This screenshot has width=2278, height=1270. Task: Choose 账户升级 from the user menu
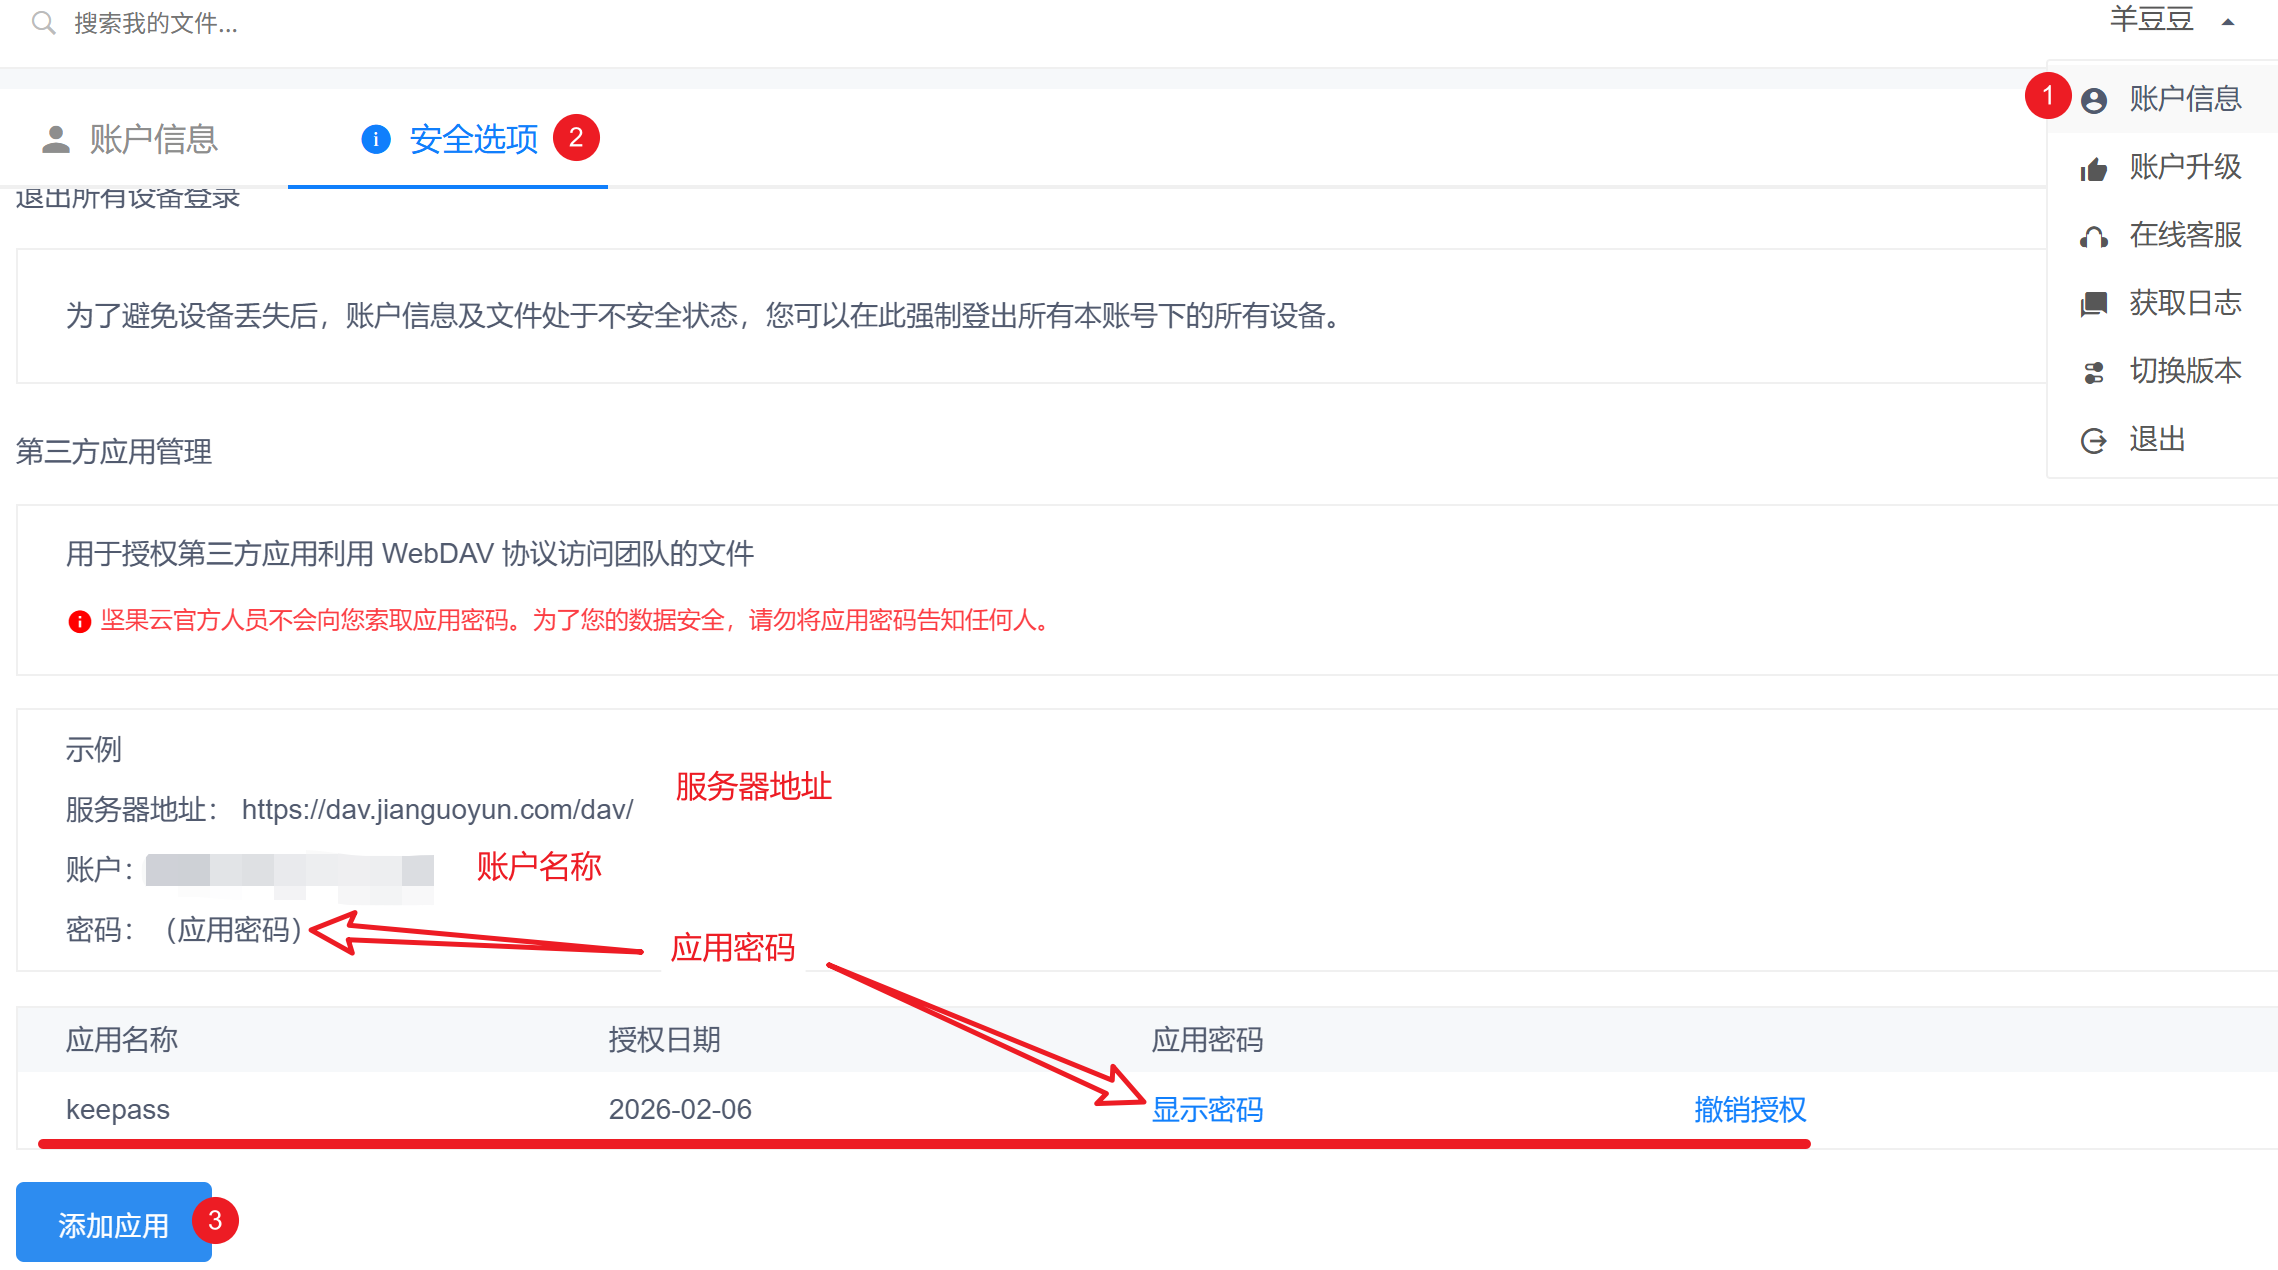click(2185, 167)
